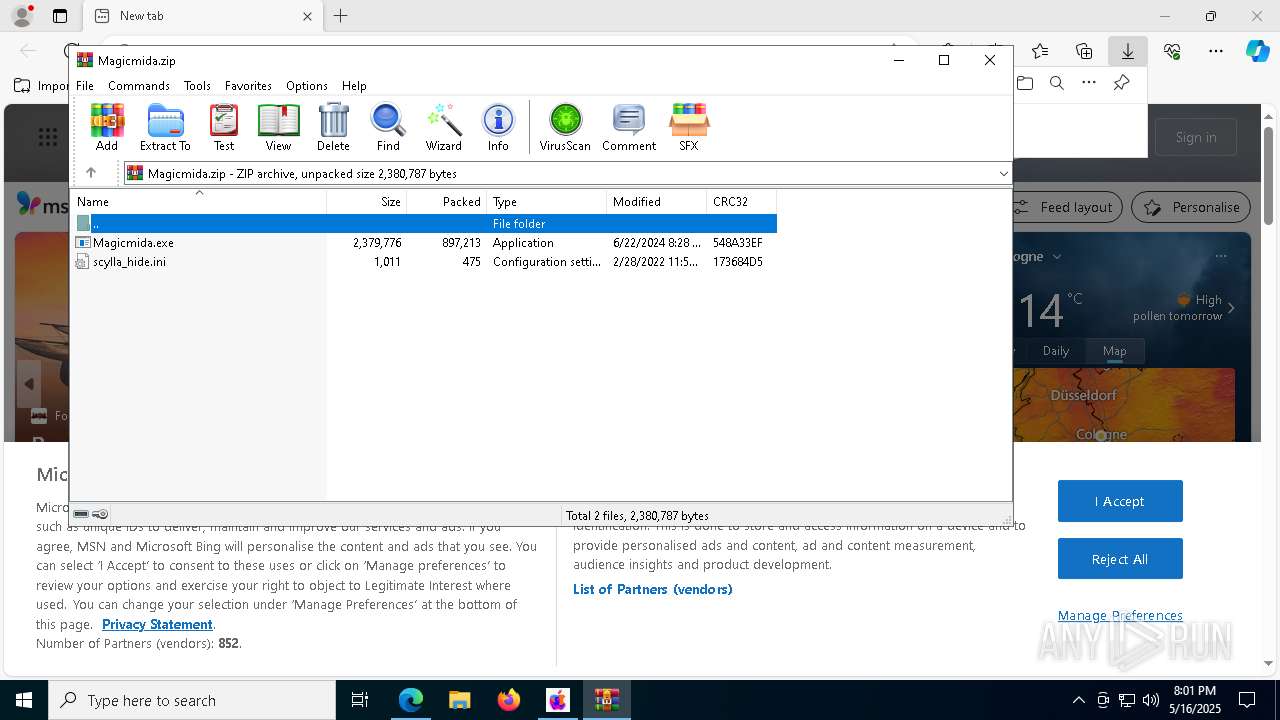The height and width of the screenshot is (720, 1280).
Task: Open File Explorer from taskbar
Action: (459, 700)
